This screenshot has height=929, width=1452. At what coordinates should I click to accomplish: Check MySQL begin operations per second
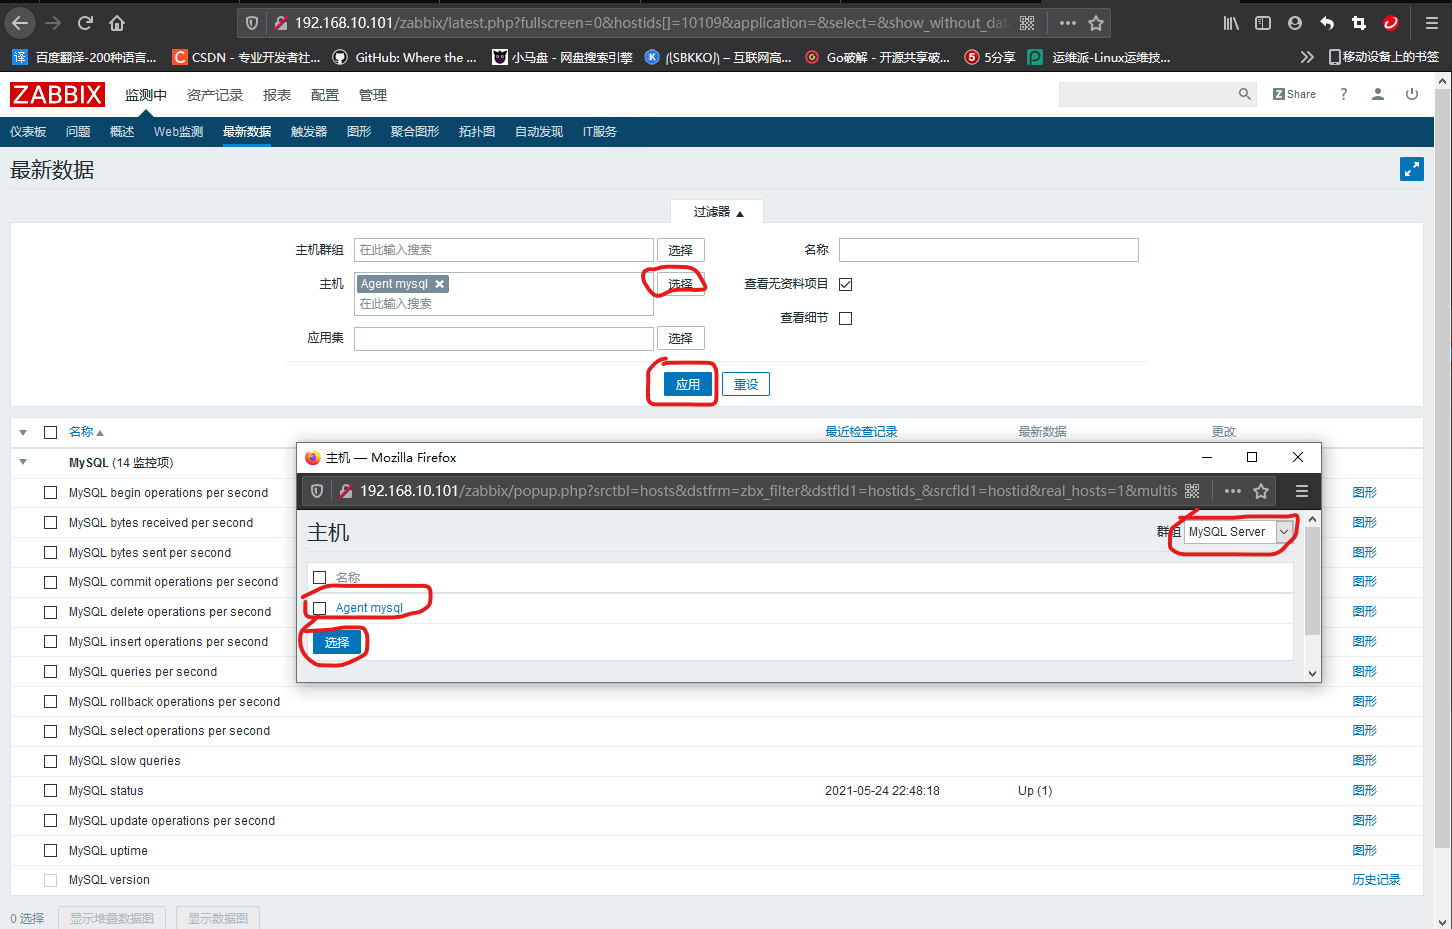pyautogui.click(x=50, y=492)
